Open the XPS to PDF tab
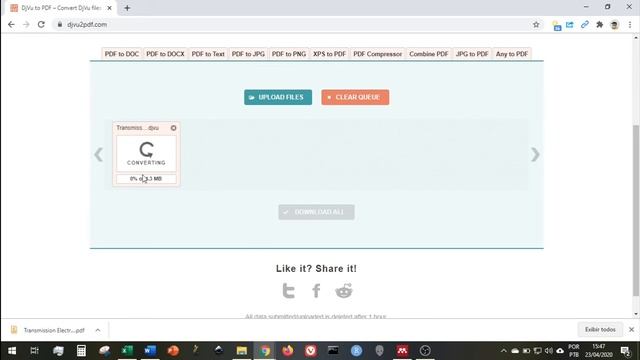The width and height of the screenshot is (640, 360). [x=329, y=54]
